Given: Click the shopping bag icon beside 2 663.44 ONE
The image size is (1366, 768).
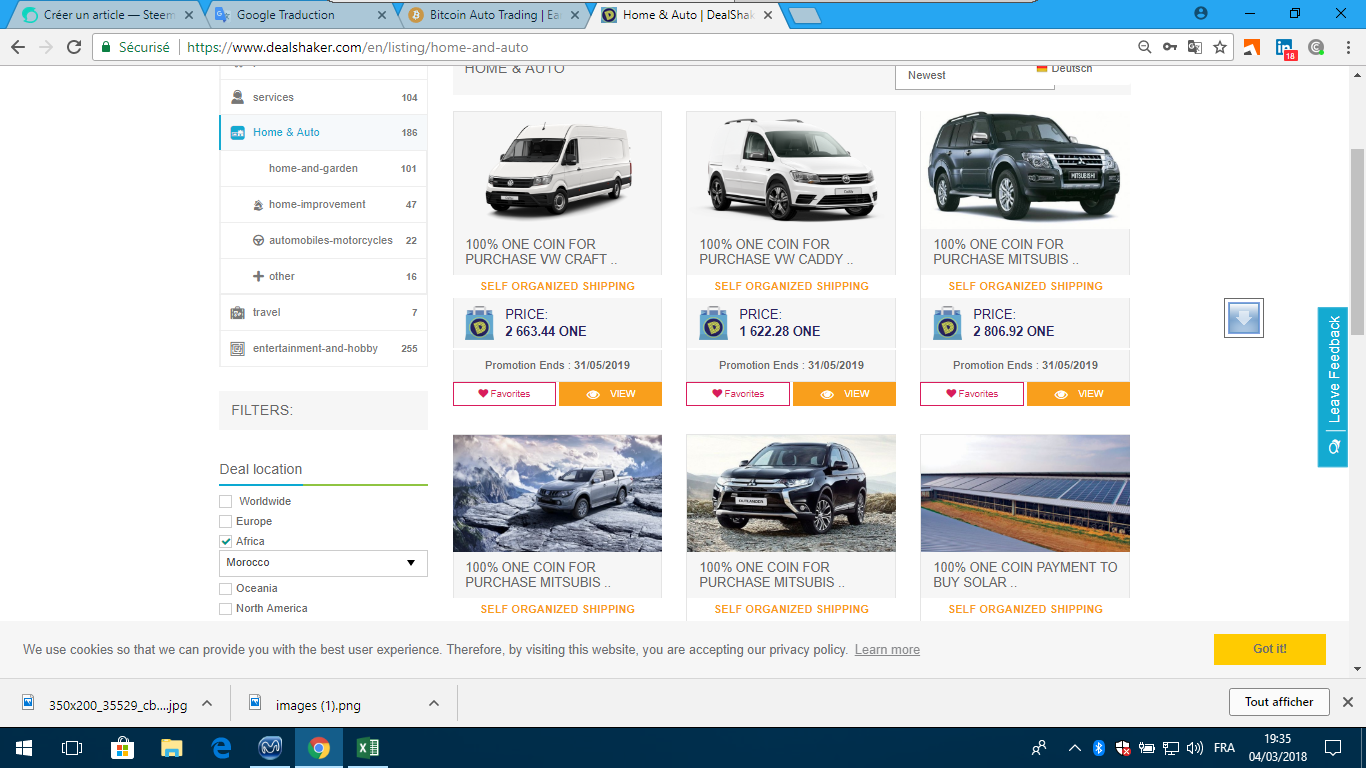Looking at the screenshot, I should tap(480, 323).
